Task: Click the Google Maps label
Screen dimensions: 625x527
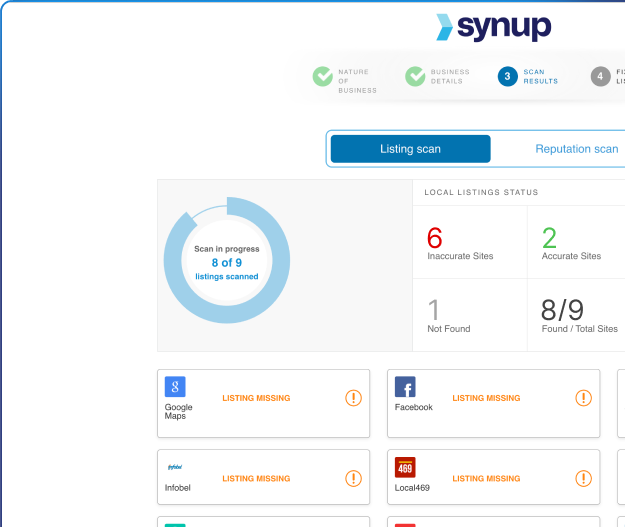Action: point(179,411)
